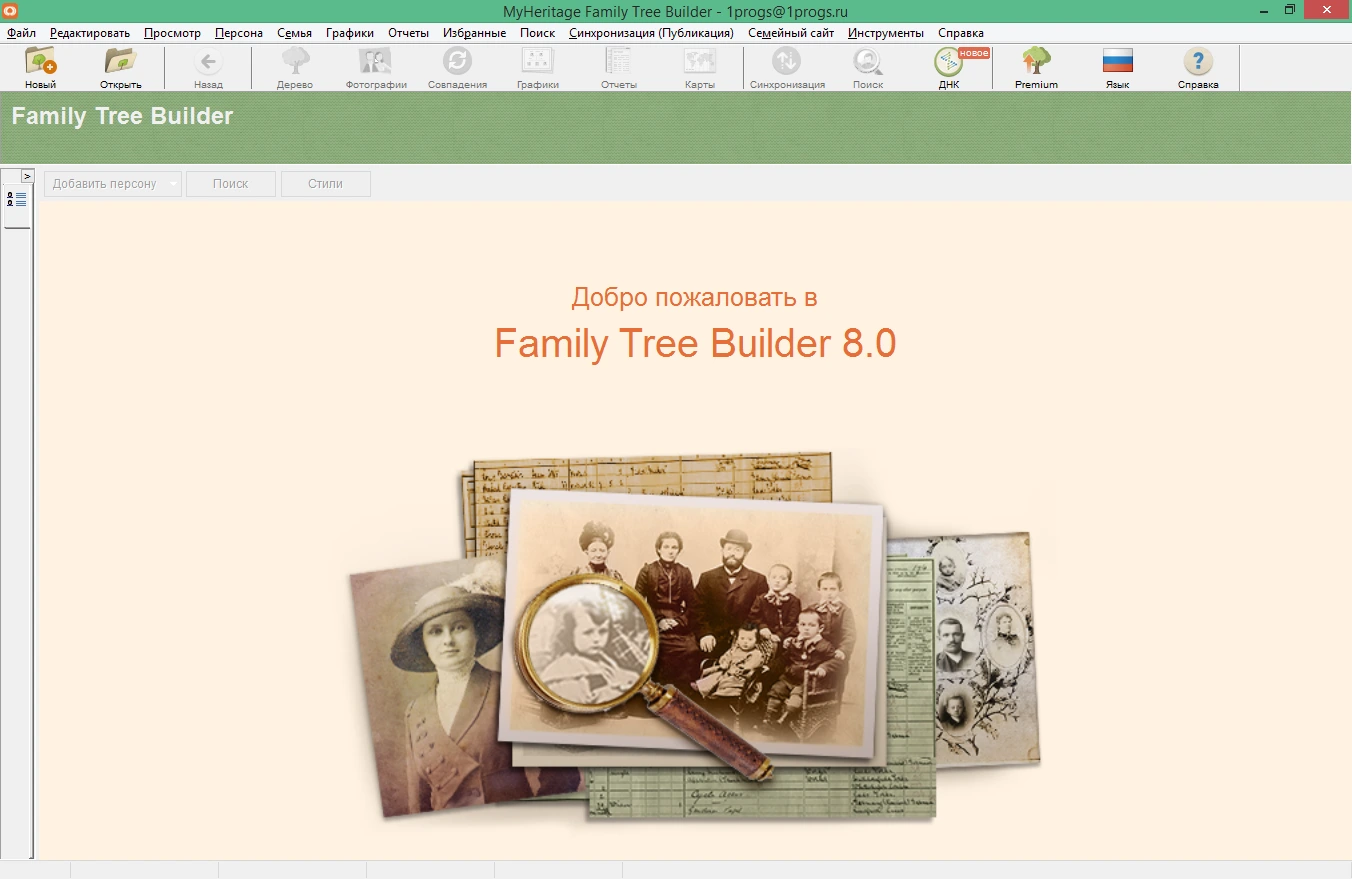Open the Файл menu
This screenshot has height=879, width=1352.
coord(21,33)
